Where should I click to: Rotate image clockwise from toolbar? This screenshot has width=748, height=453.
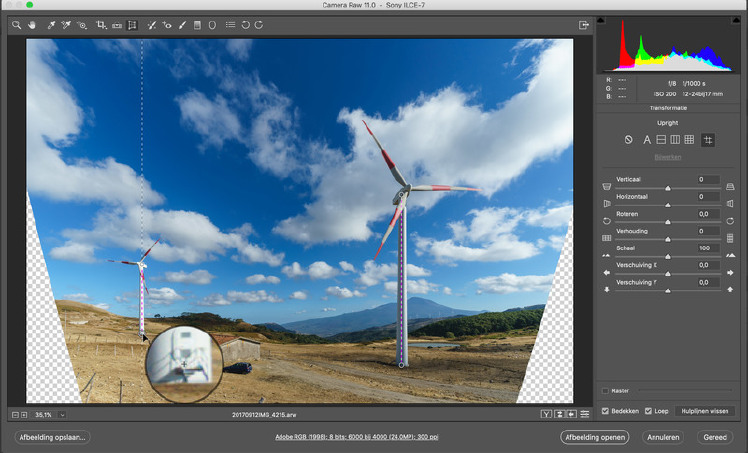pos(259,25)
